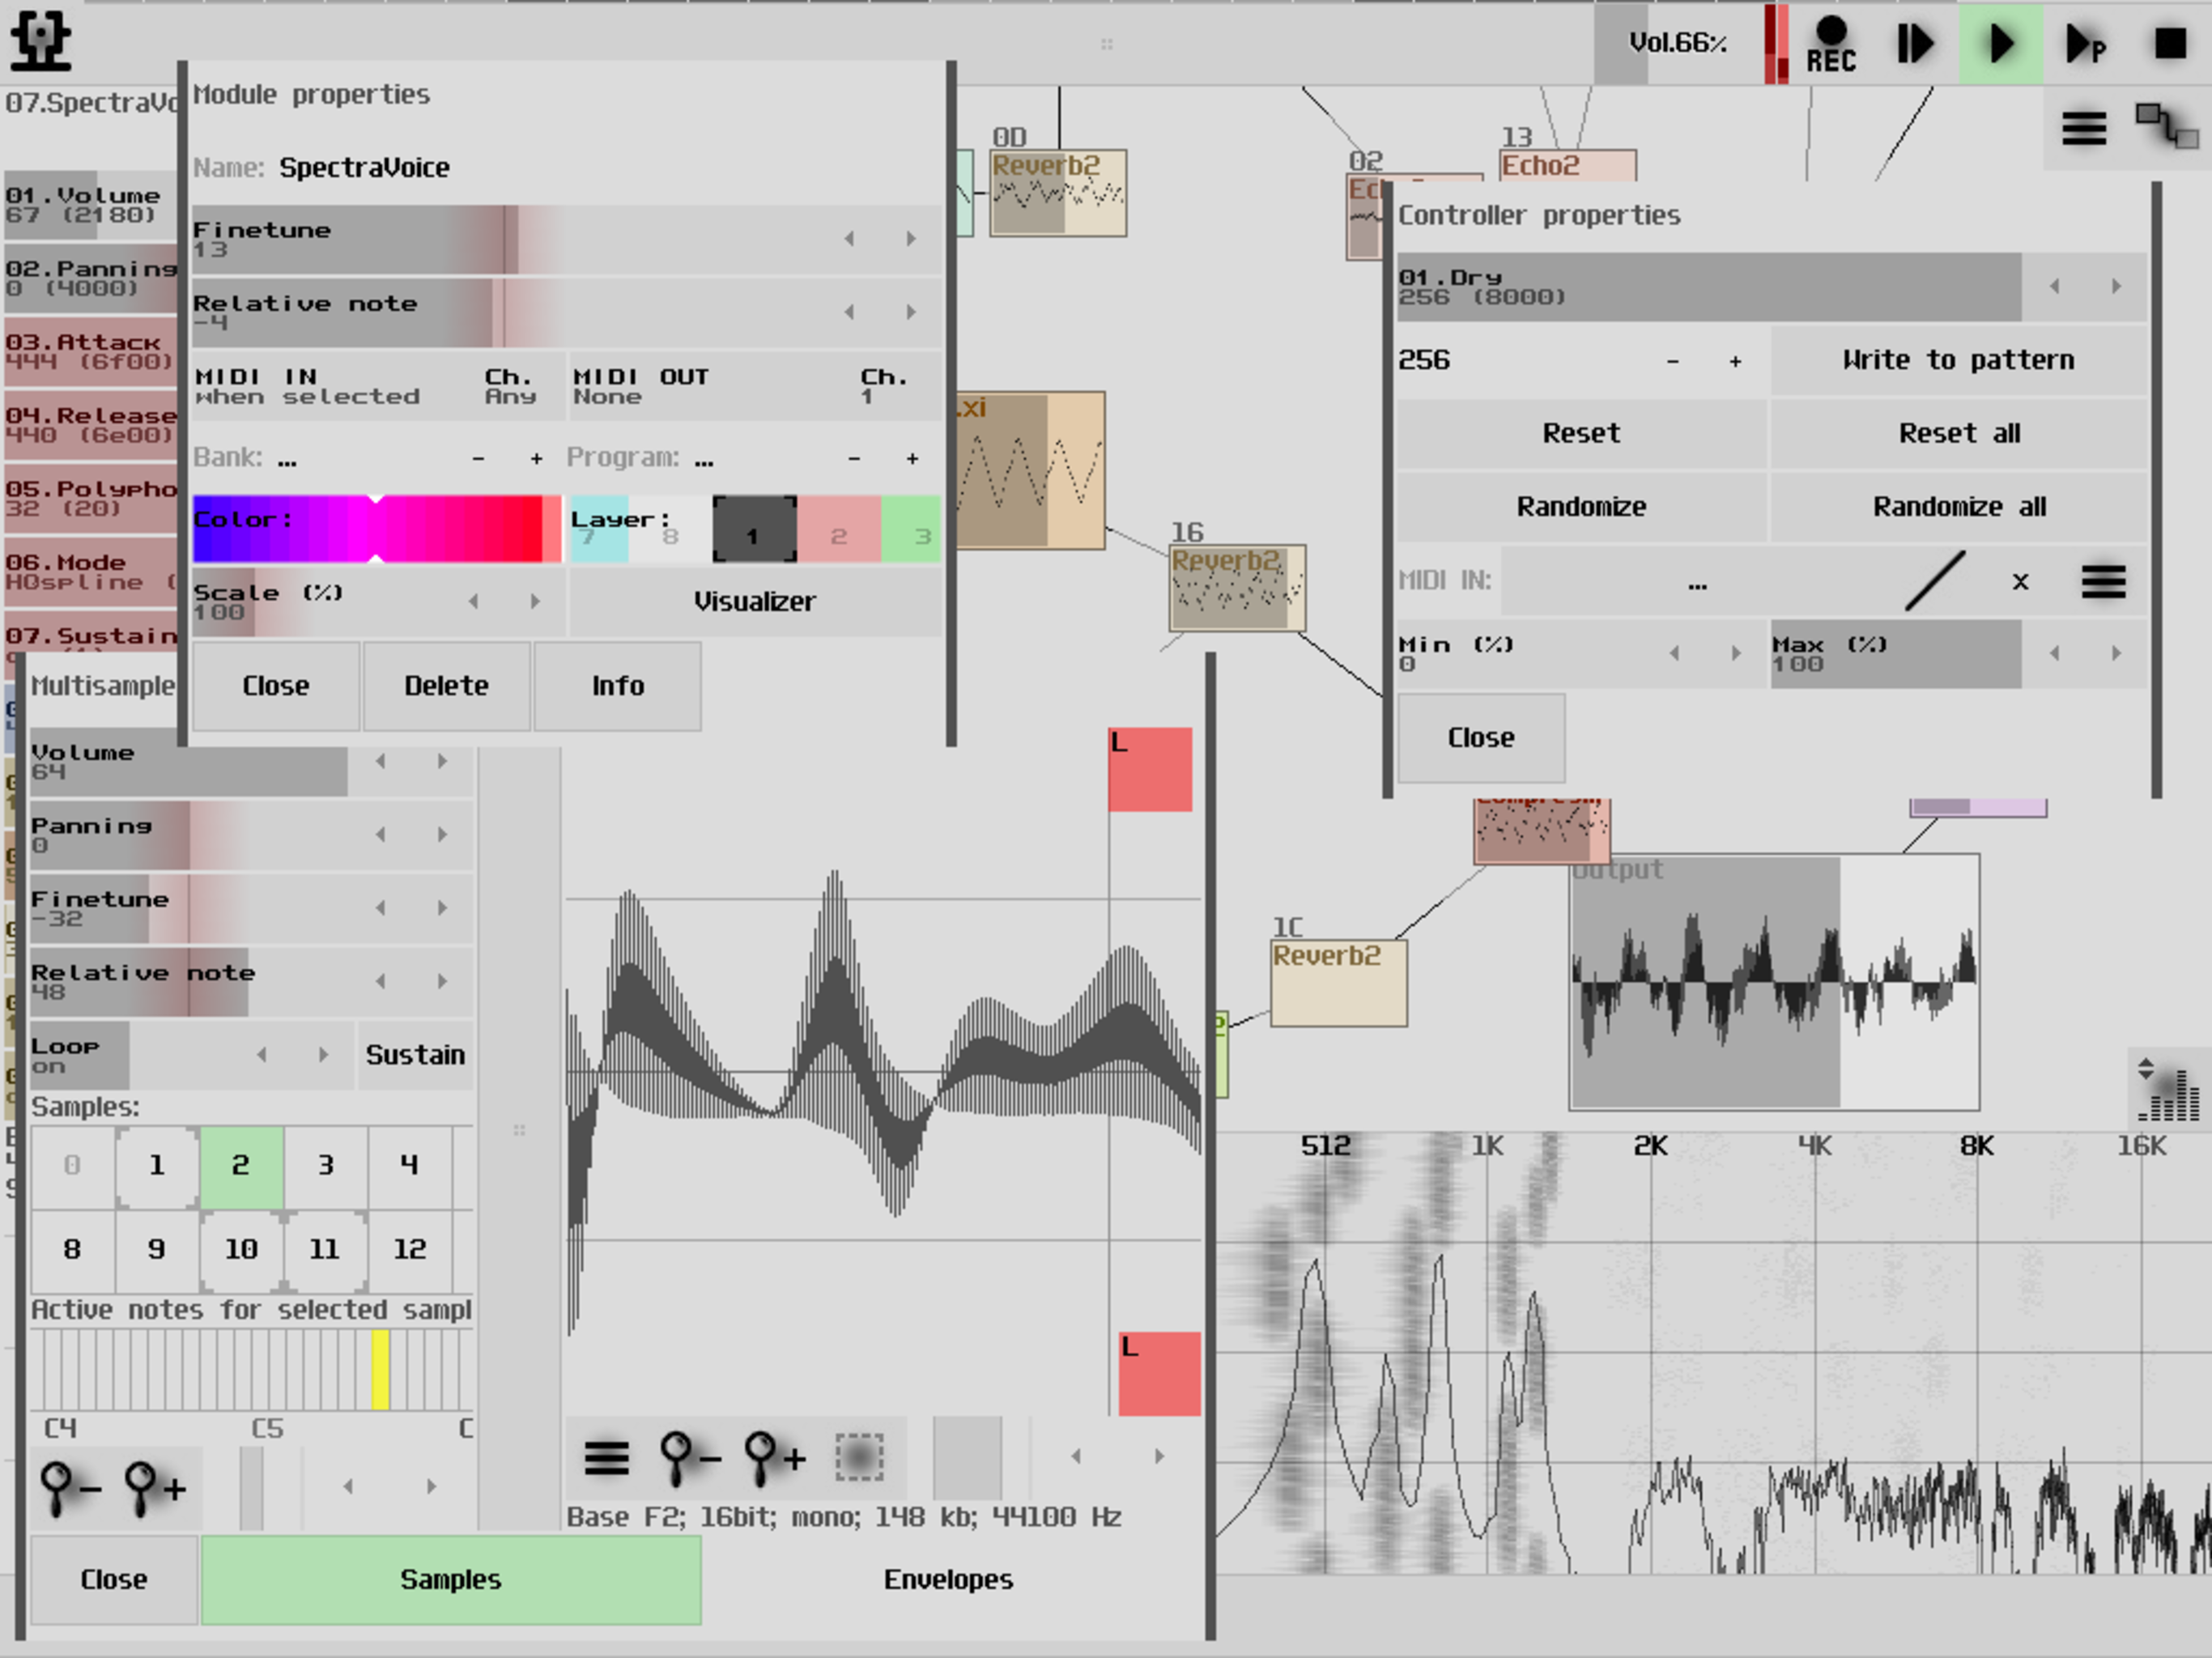The image size is (2212, 1658).
Task: Toggle the Sustain loop button
Action: tap(415, 1055)
